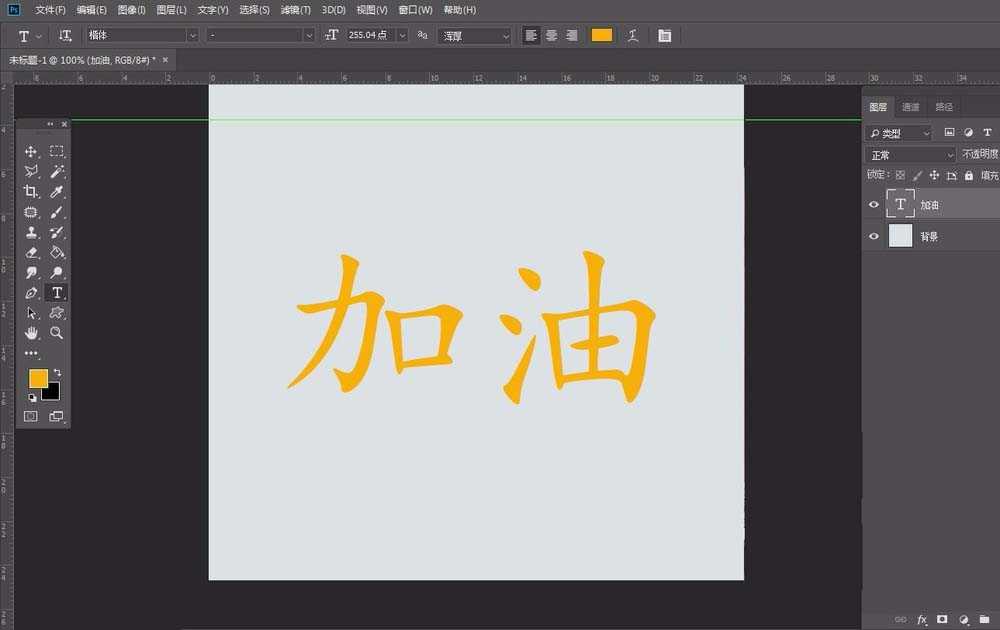Select the Zoom magnifier tool
The image size is (1000, 630).
[x=57, y=333]
